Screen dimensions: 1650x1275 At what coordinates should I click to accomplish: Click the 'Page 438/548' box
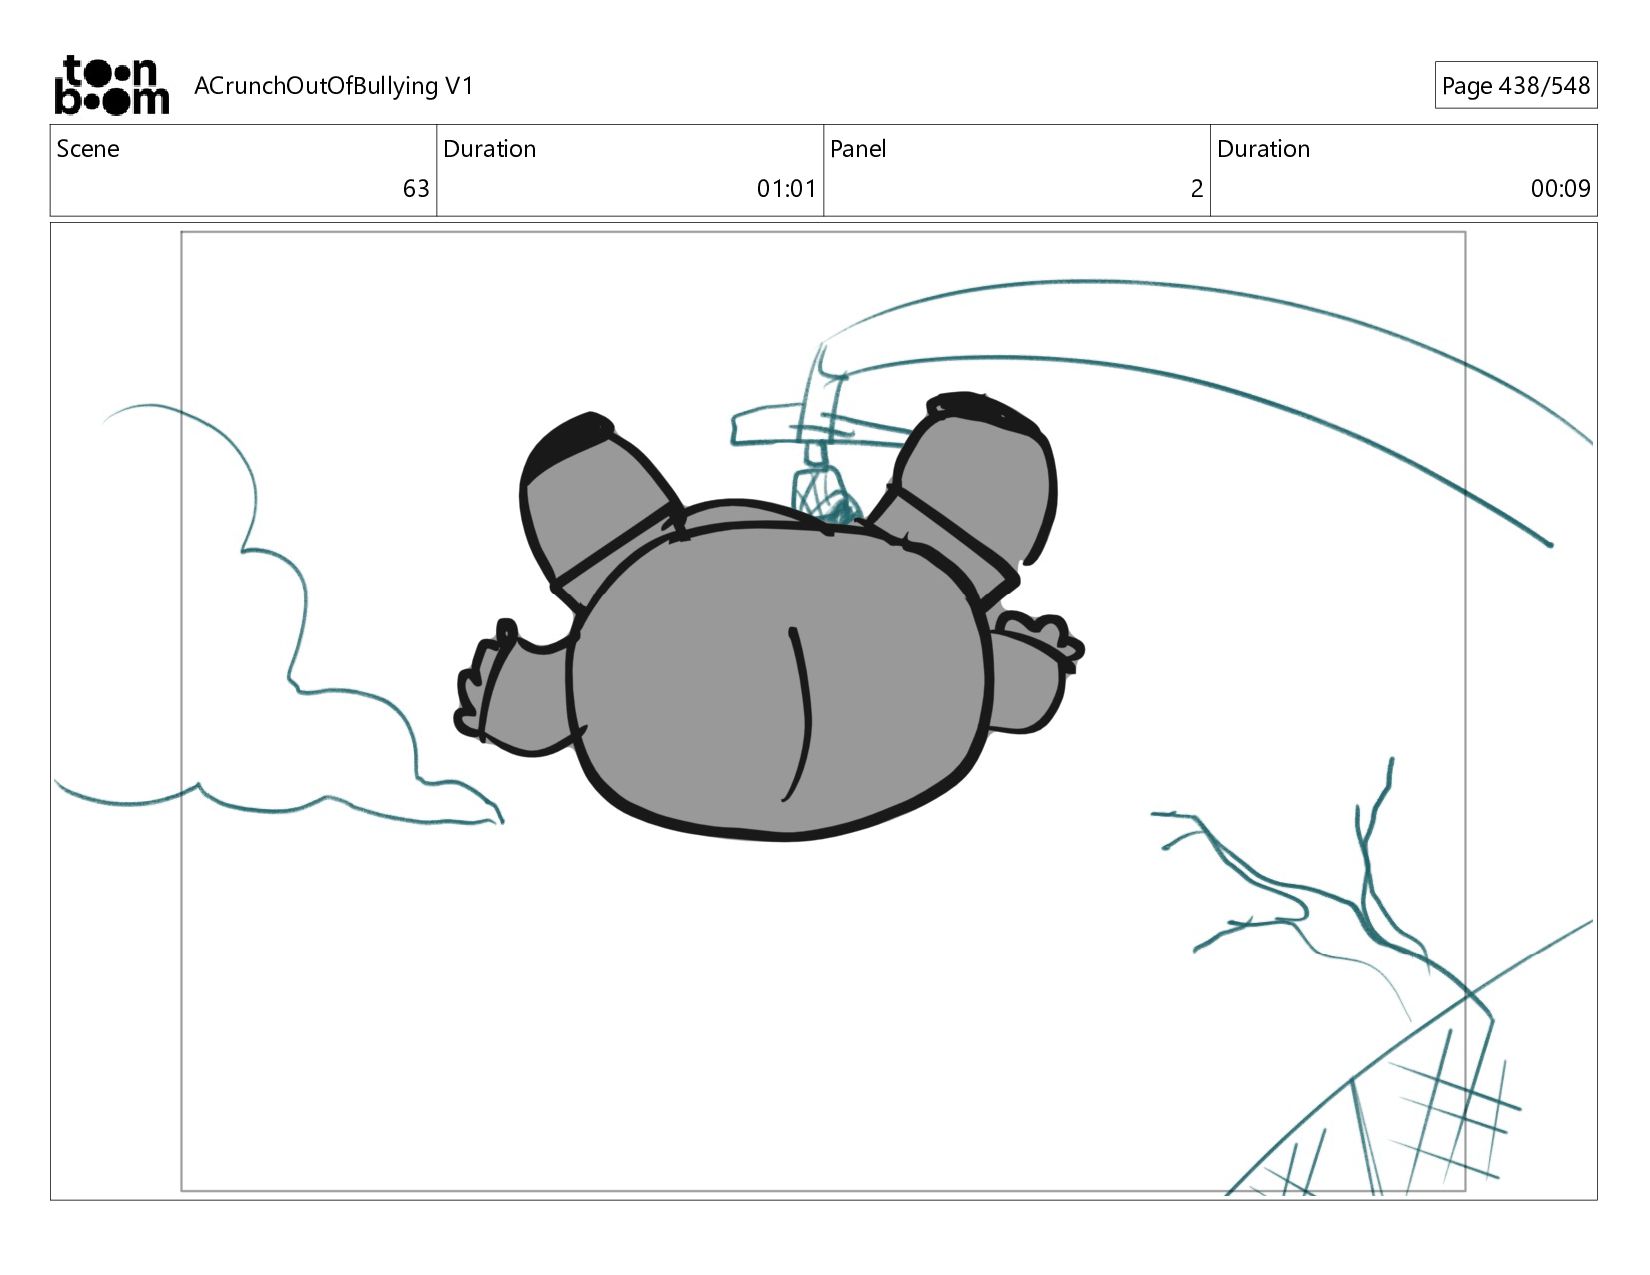(x=1516, y=86)
